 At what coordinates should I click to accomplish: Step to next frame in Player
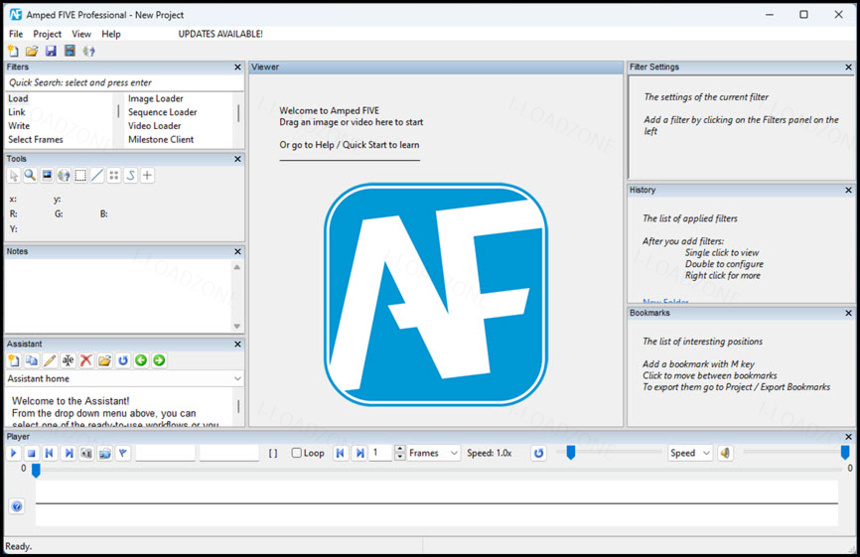pos(69,453)
